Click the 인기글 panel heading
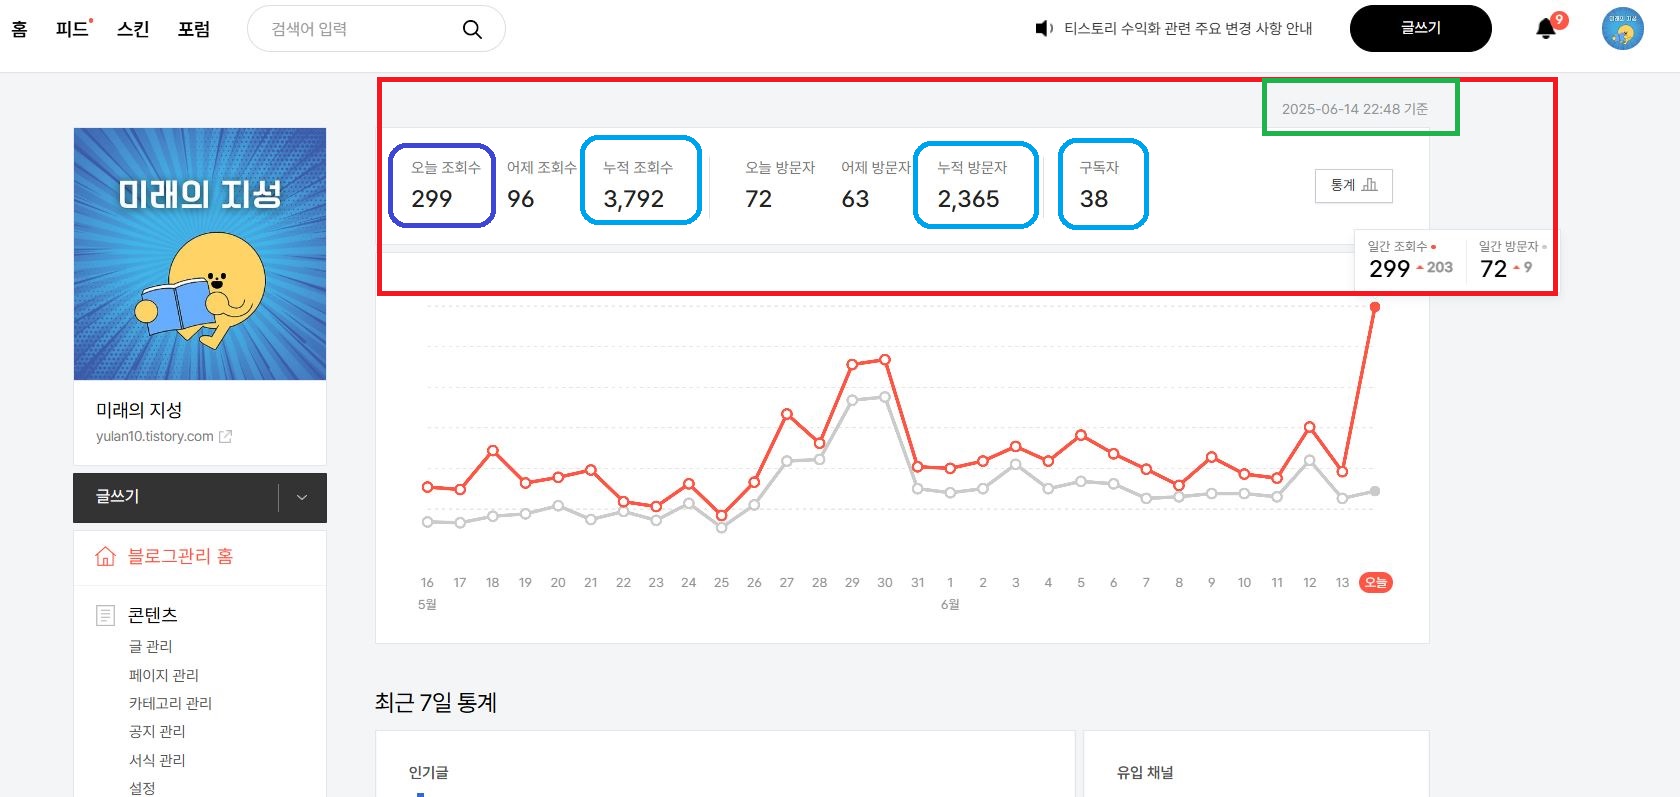1680x797 pixels. (x=429, y=772)
